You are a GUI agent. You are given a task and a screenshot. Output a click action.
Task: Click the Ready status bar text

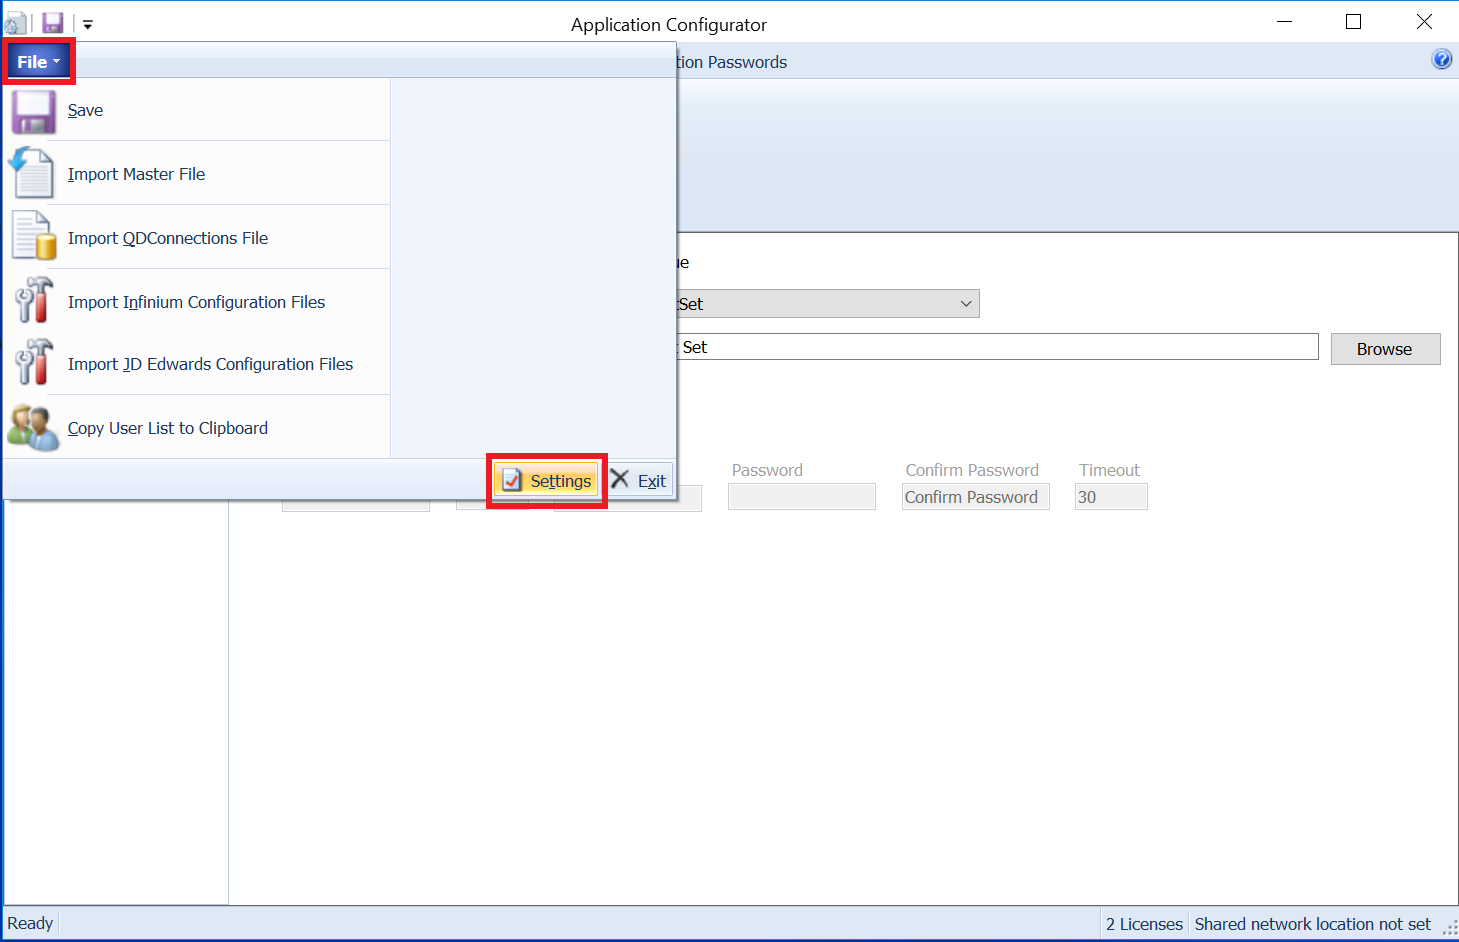30,923
